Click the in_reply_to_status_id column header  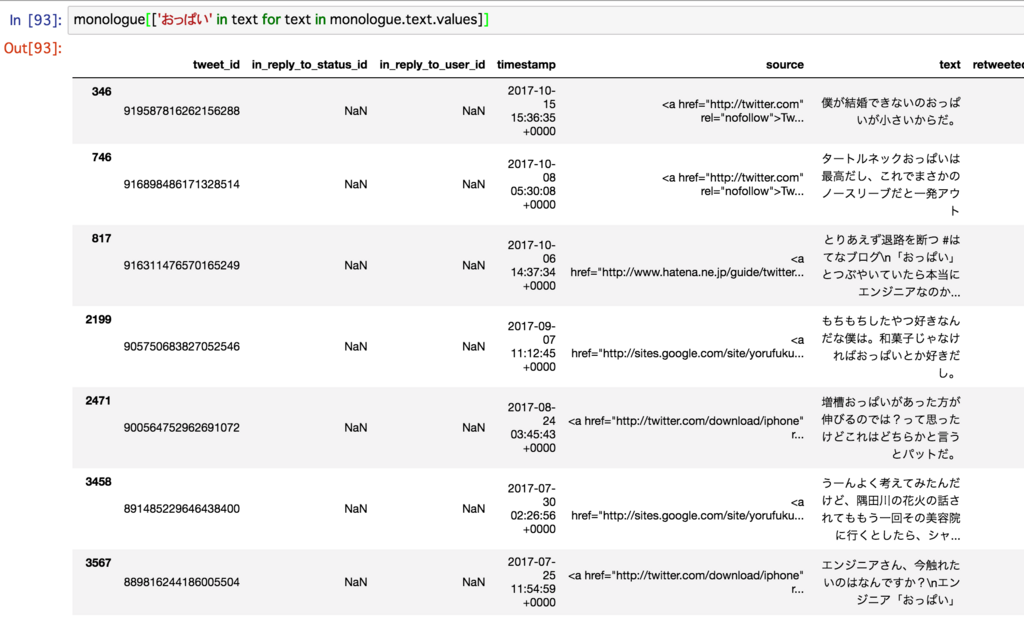tap(310, 65)
